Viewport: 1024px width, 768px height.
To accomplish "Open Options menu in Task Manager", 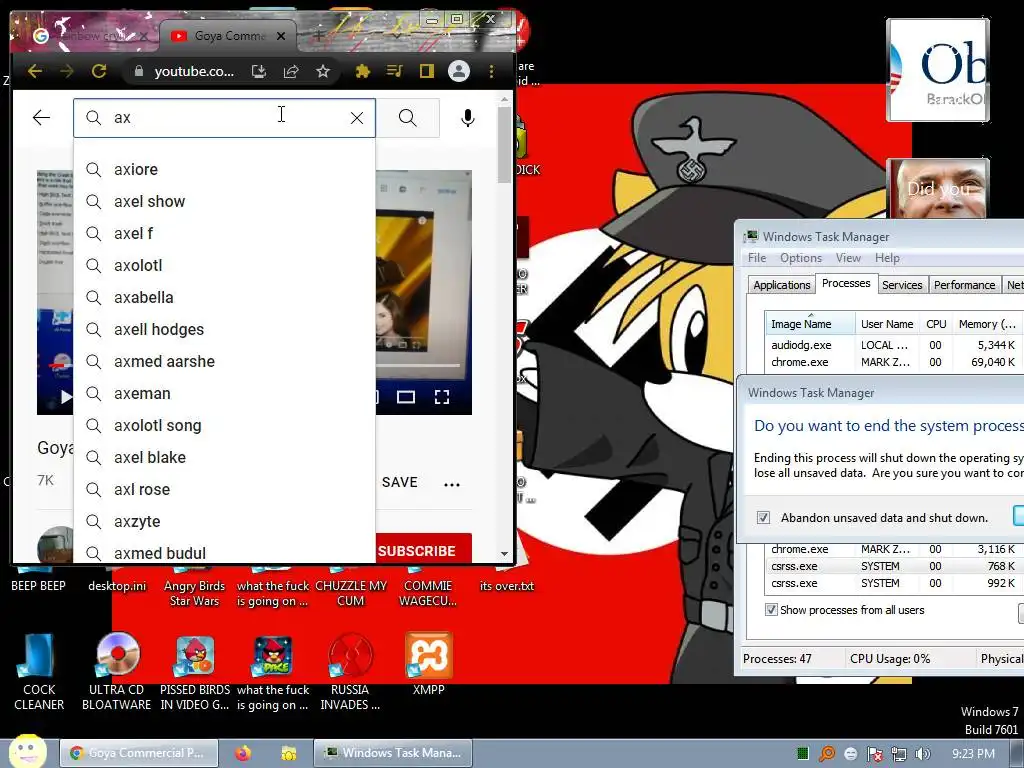I will coord(801,258).
